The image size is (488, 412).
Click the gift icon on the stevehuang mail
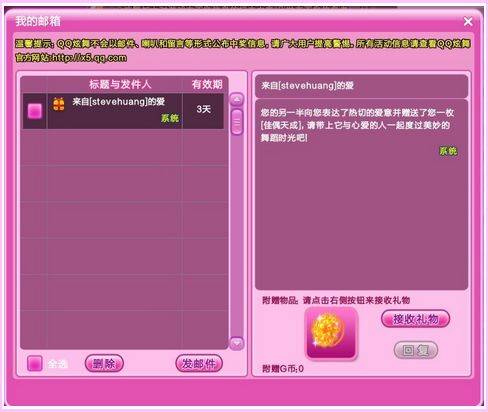pyautogui.click(x=59, y=104)
